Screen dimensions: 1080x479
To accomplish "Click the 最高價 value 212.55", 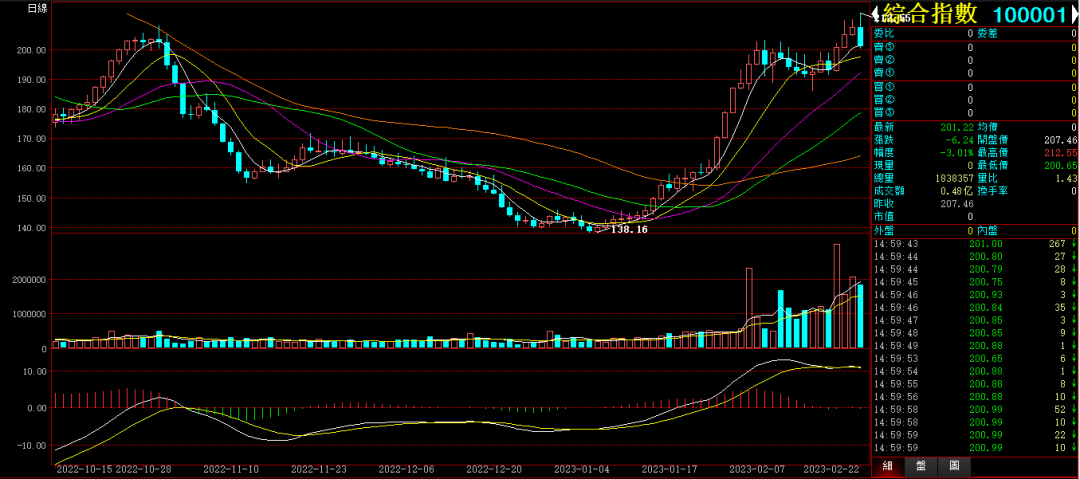I will point(1060,153).
